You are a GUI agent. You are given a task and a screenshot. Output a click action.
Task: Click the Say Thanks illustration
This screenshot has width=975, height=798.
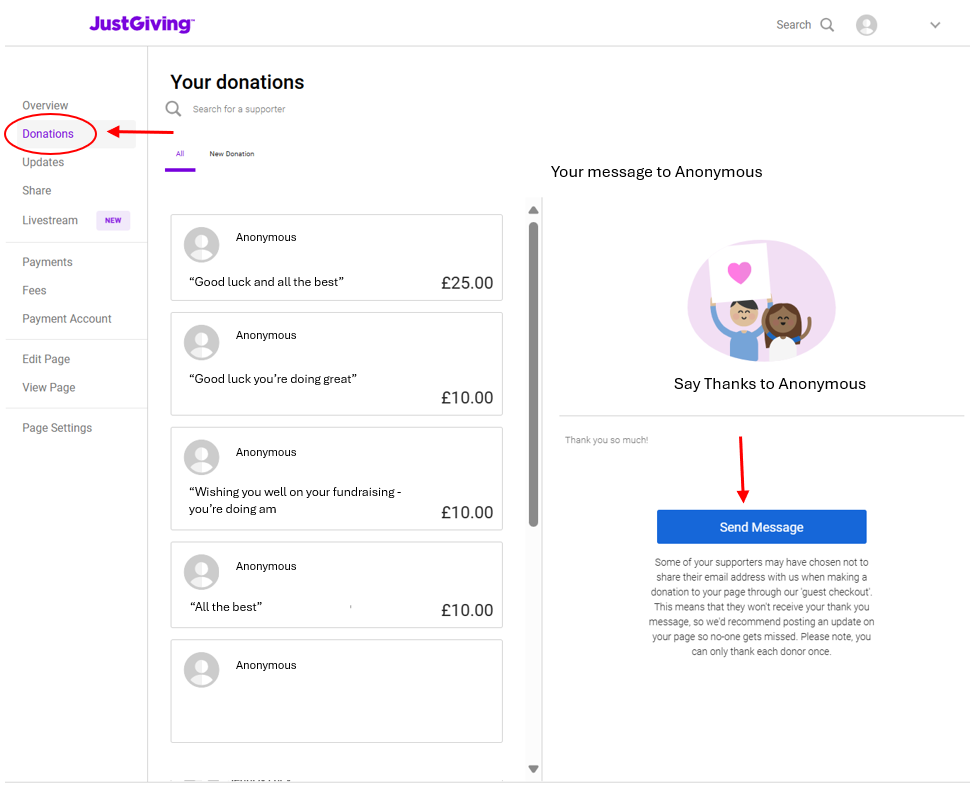(762, 300)
